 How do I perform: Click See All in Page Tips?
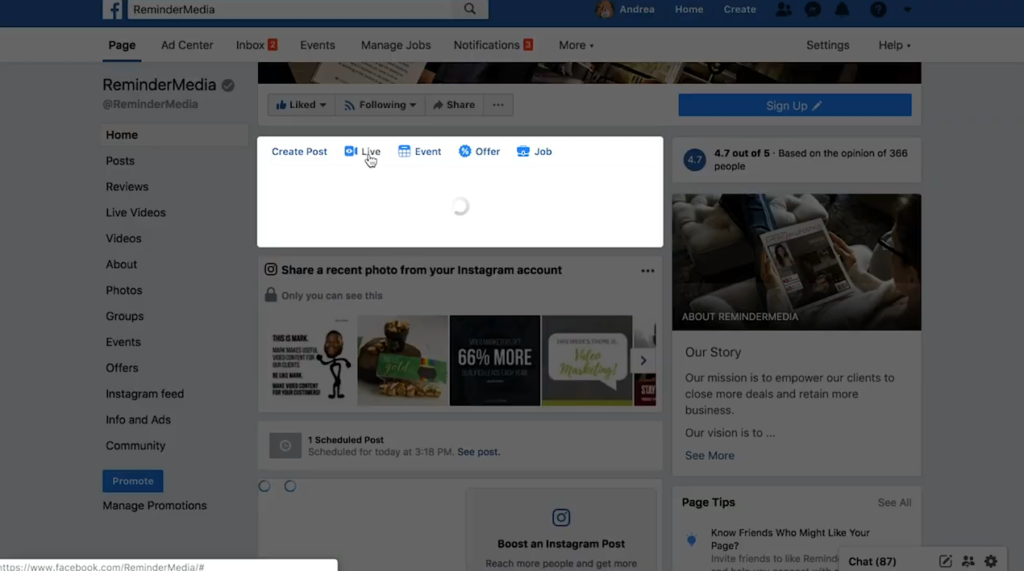tap(894, 502)
